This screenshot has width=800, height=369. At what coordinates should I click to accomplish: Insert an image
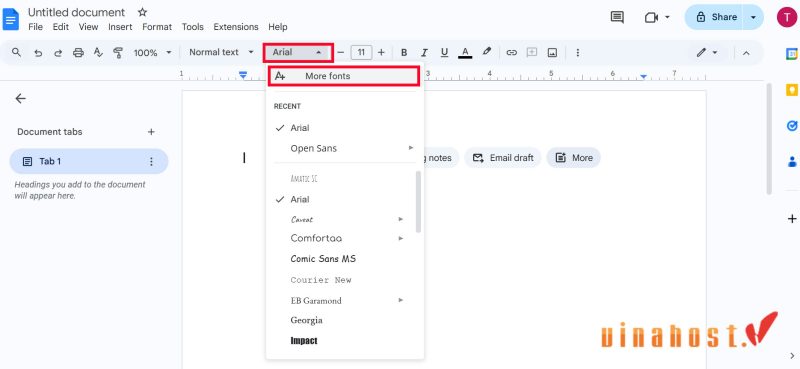[552, 53]
